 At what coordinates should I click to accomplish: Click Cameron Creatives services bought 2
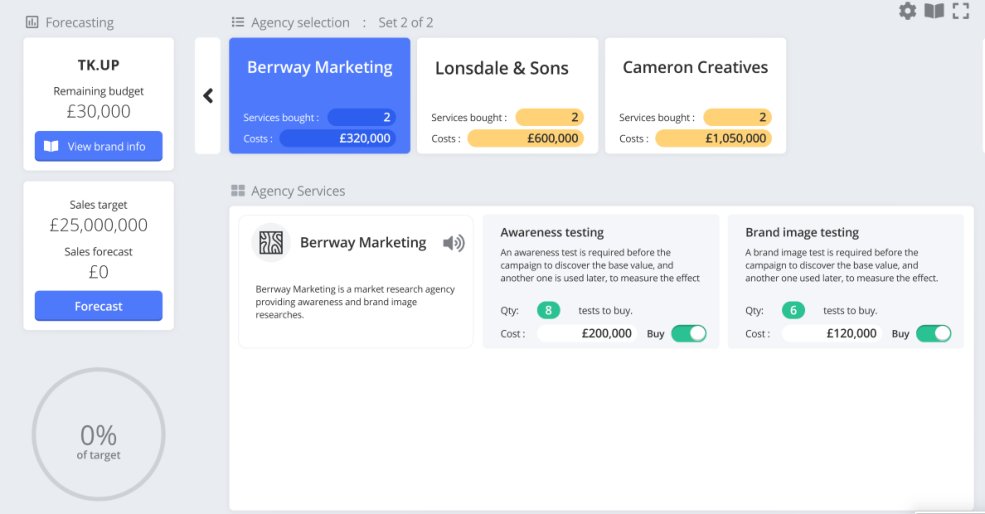[x=737, y=118]
